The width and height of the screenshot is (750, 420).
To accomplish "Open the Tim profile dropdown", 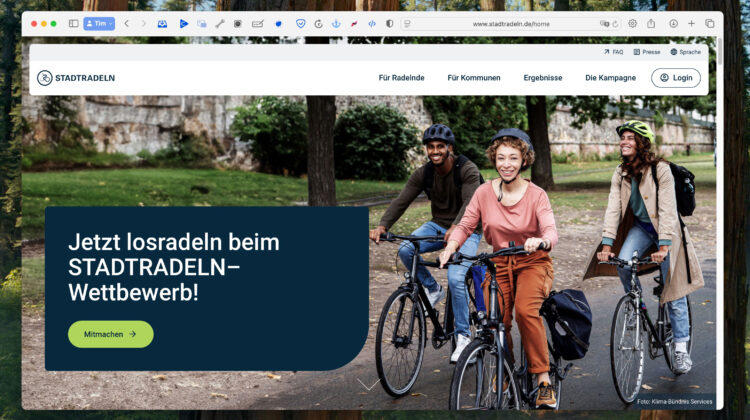I will (99, 23).
